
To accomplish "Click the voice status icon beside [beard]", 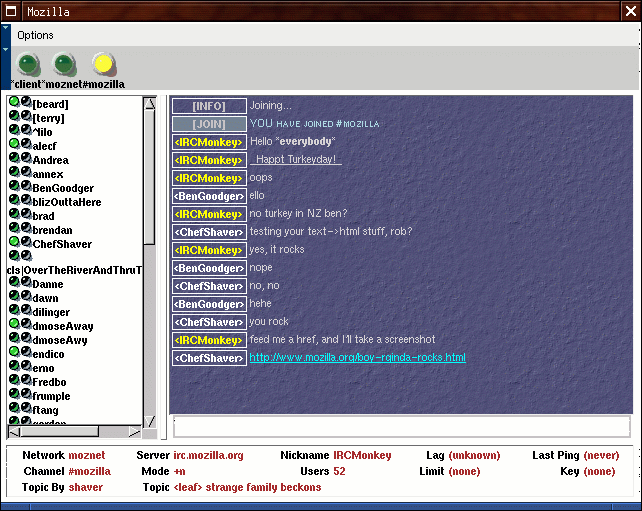I will [x=26, y=102].
